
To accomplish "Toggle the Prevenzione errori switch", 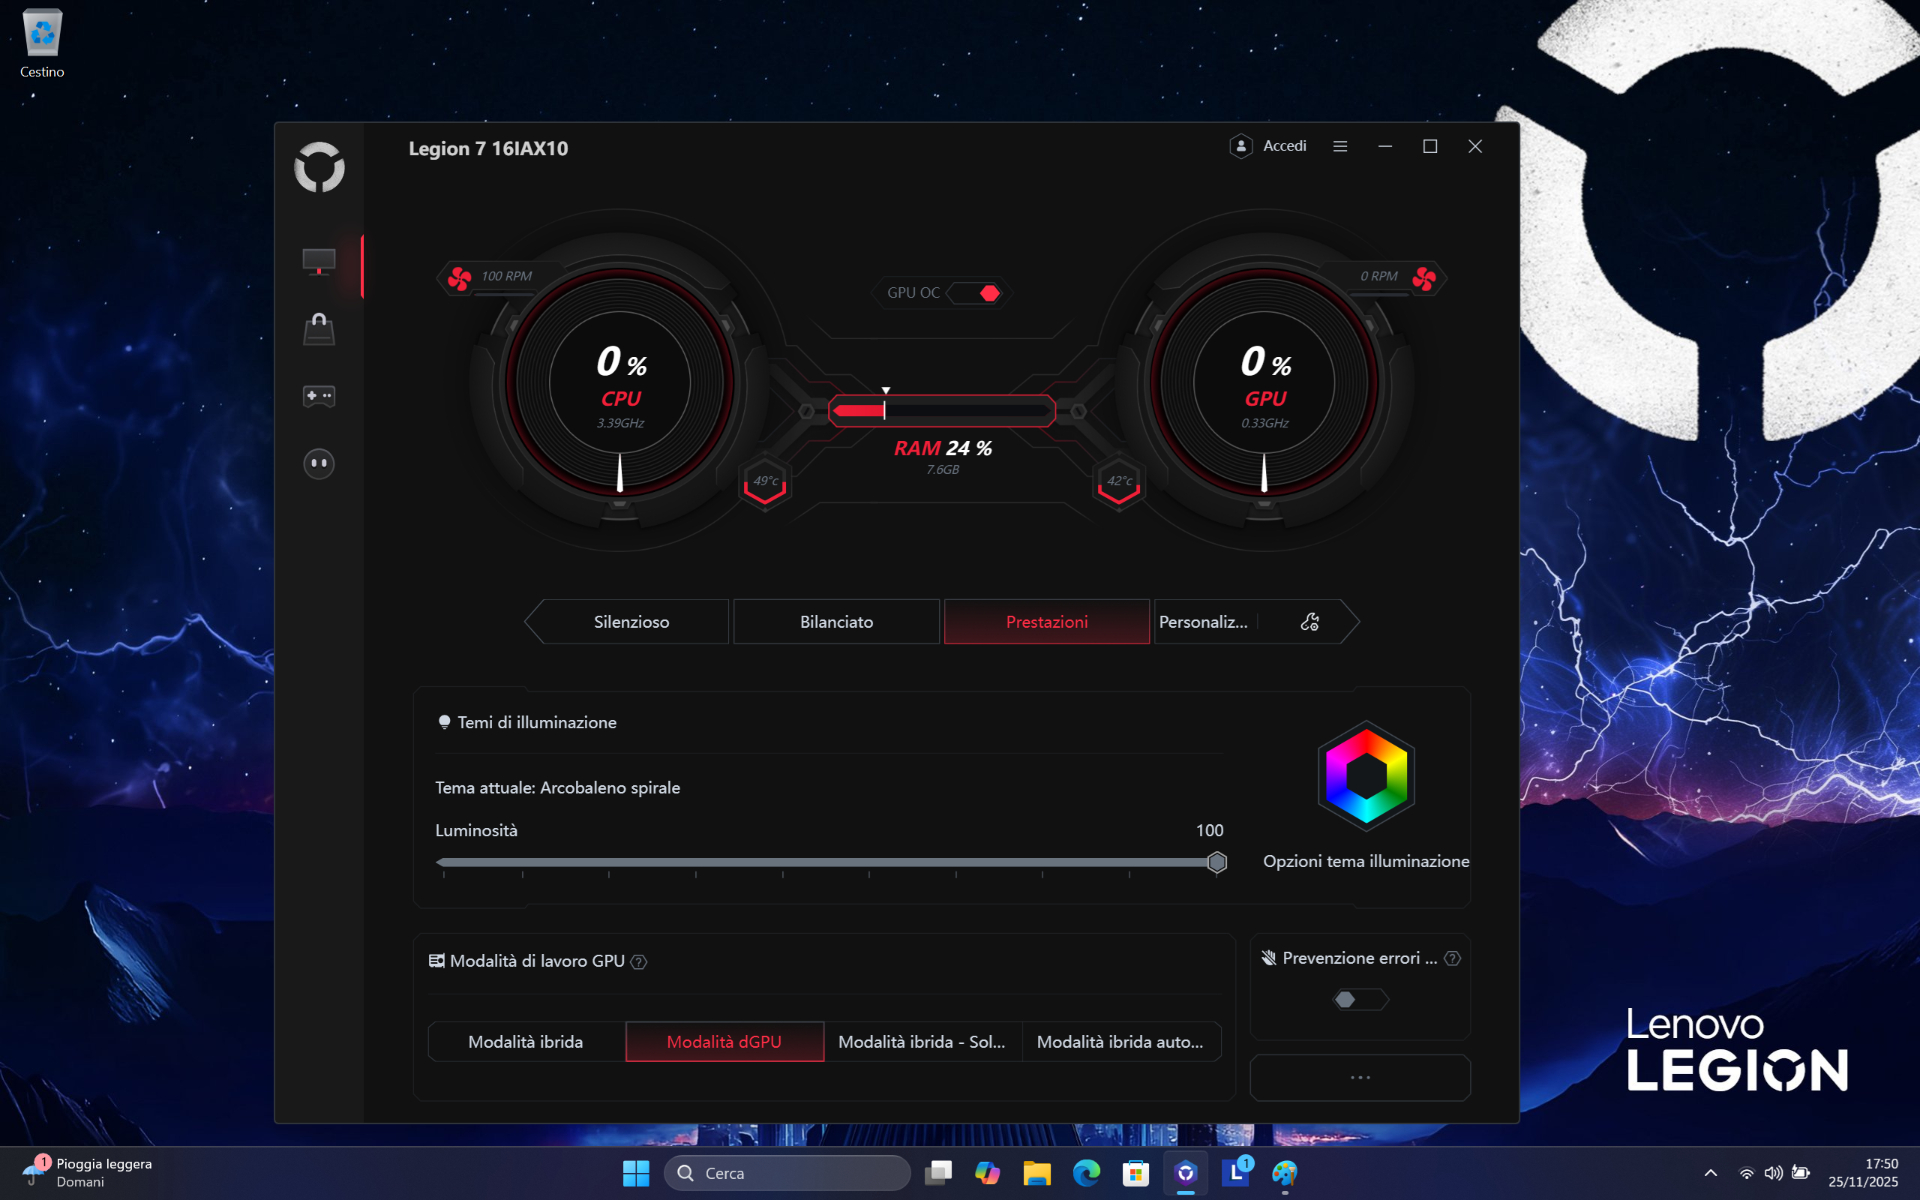I will [x=1360, y=999].
